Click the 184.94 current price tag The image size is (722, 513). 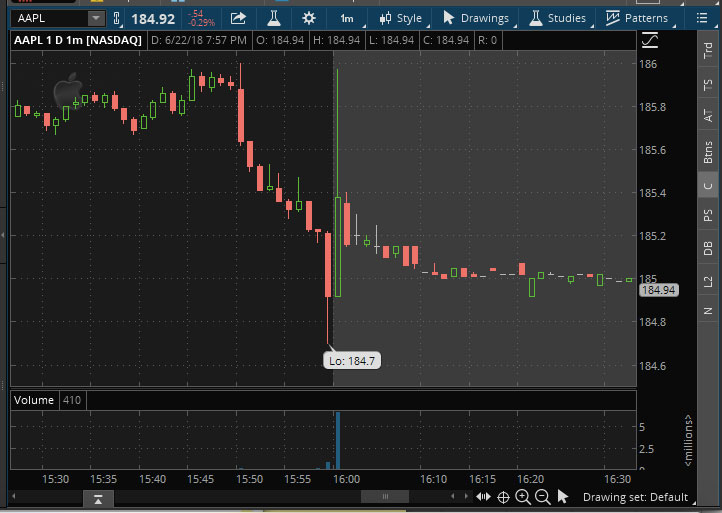pyautogui.click(x=658, y=290)
